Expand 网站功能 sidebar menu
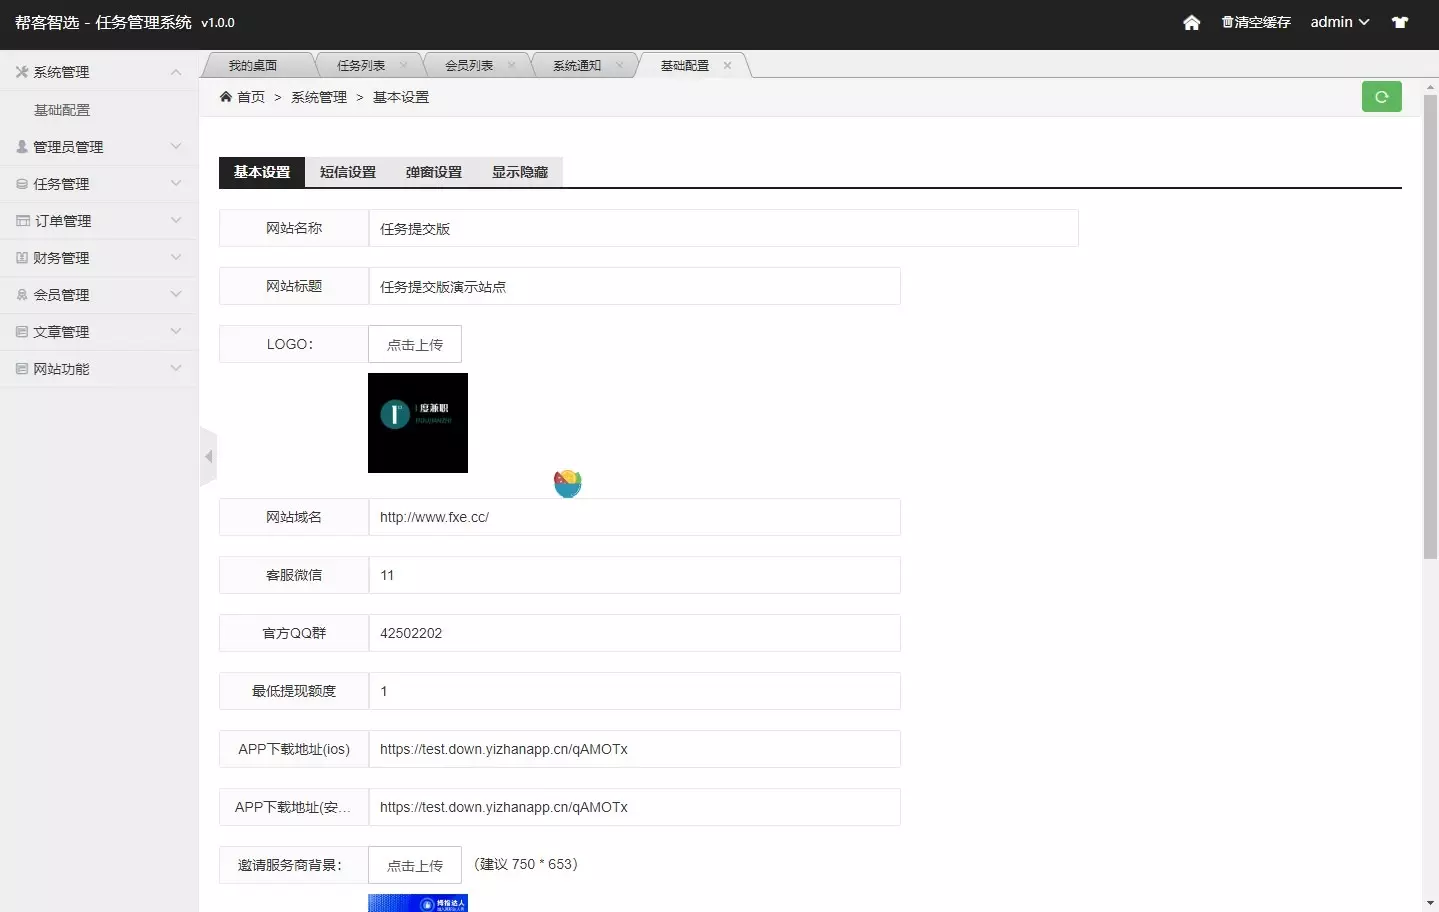Viewport: 1439px width, 912px height. [99, 369]
